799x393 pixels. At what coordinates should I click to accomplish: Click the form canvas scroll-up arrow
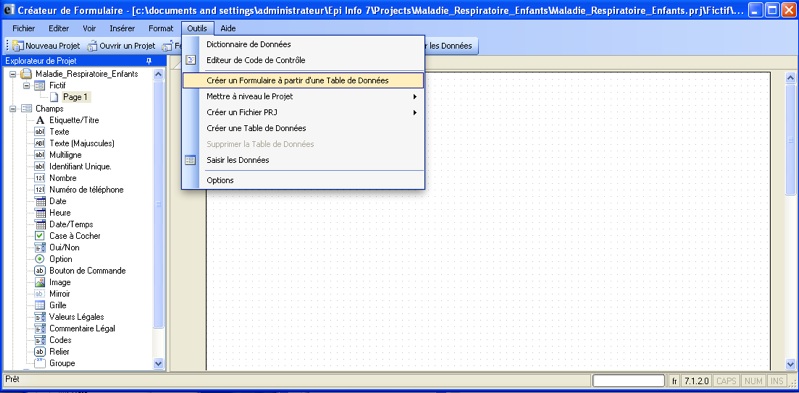[791, 77]
